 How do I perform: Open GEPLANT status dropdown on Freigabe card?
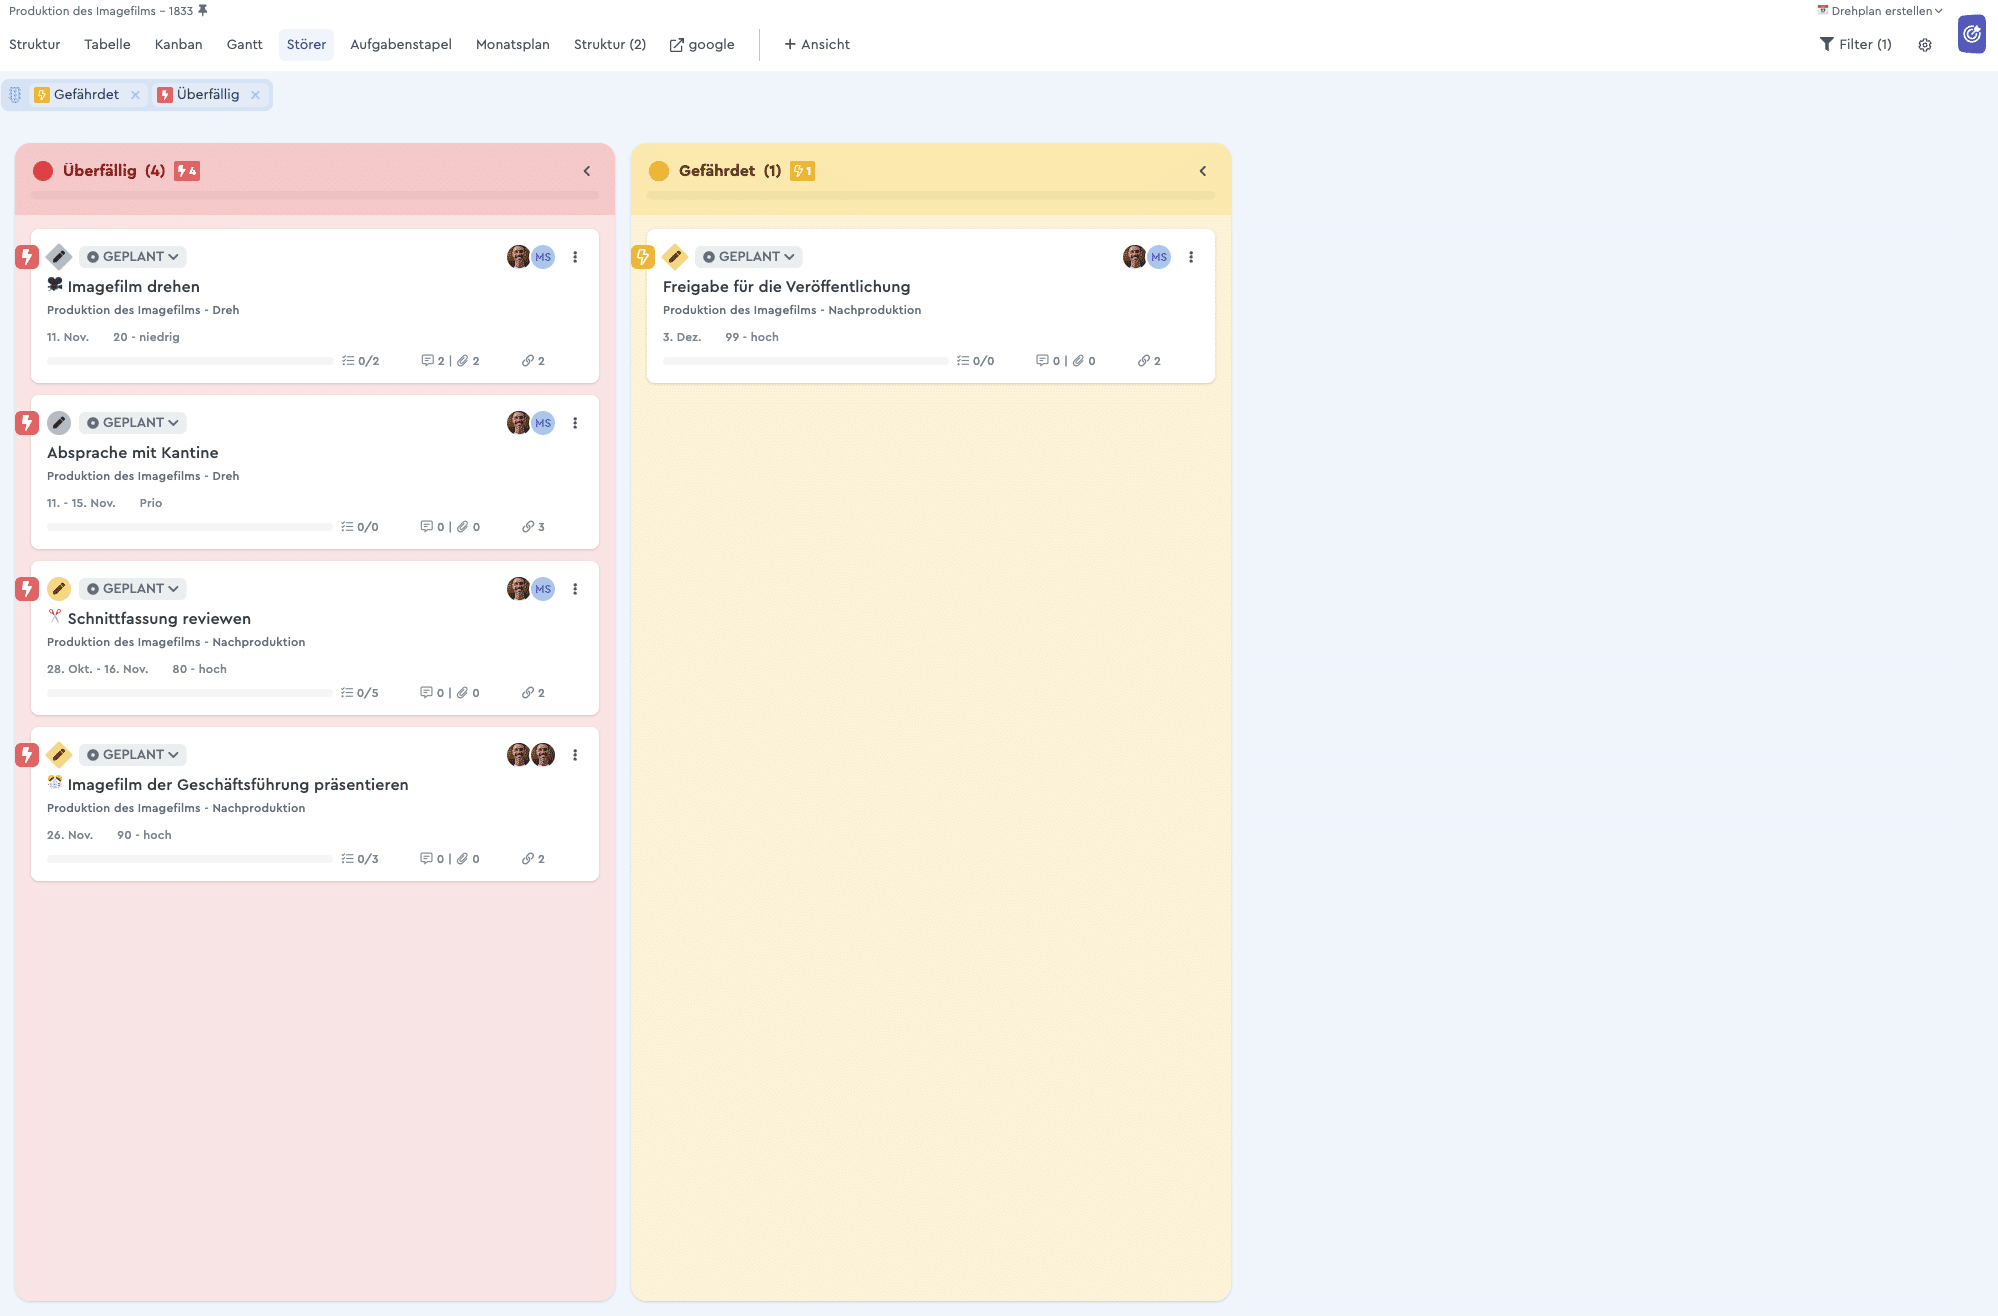coord(749,257)
